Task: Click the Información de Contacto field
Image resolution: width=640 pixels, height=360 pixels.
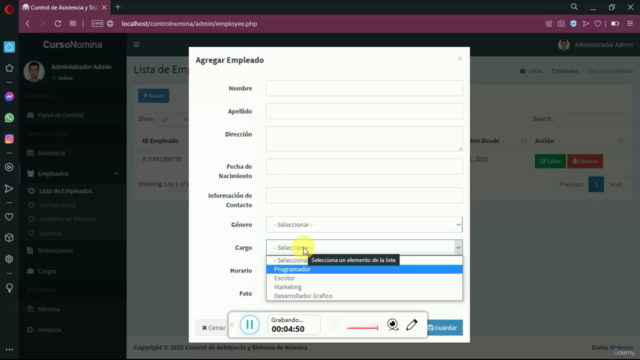Action: coord(364,196)
